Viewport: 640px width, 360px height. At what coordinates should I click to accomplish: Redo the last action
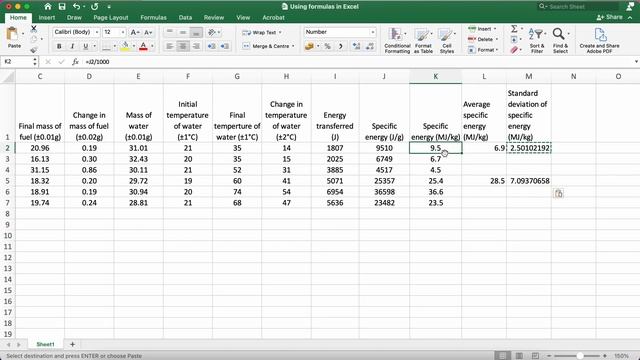click(95, 7)
